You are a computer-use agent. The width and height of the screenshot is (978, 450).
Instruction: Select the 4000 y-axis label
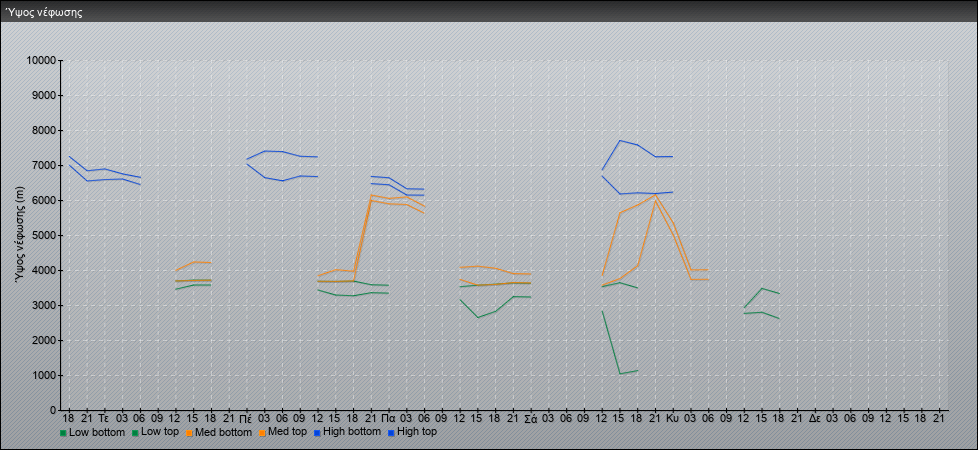pos(44,270)
